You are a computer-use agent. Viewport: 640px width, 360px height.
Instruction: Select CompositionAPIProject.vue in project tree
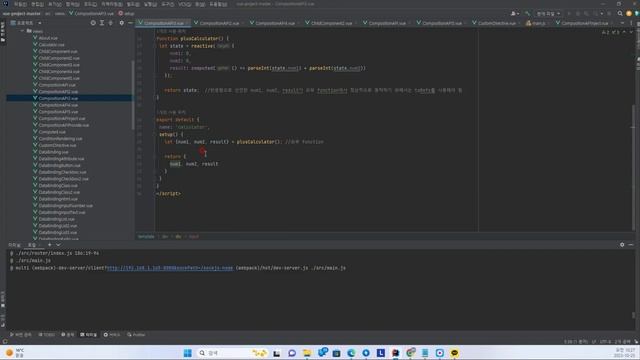(x=62, y=118)
